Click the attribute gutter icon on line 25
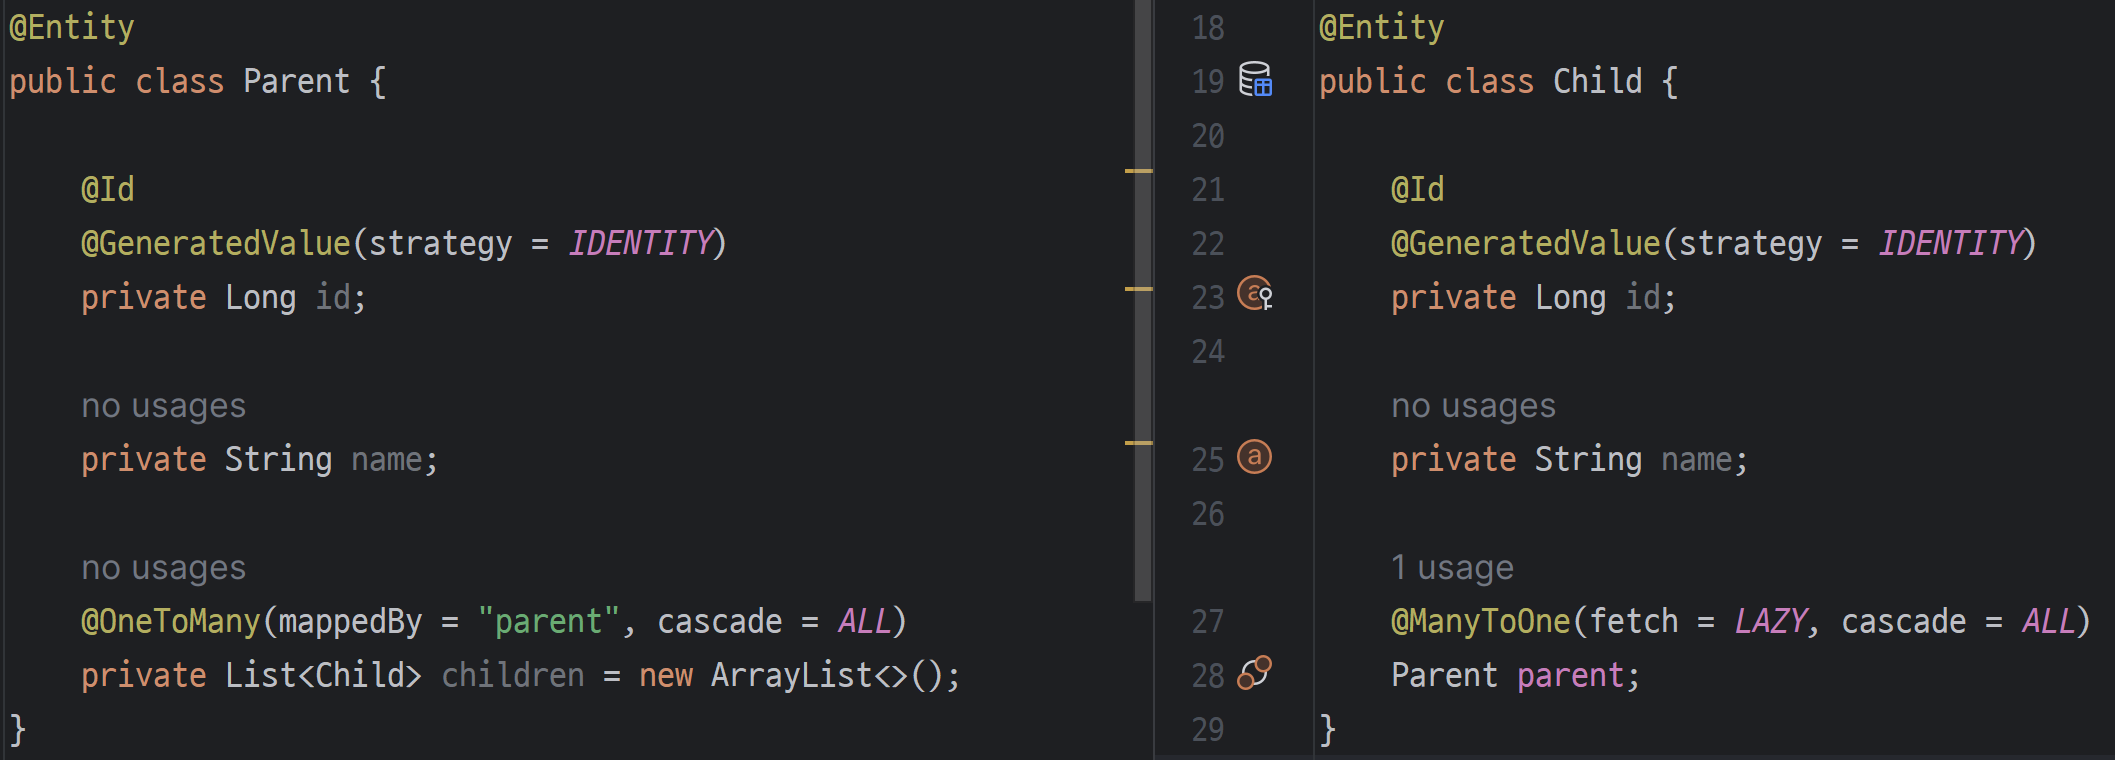2115x760 pixels. click(1254, 457)
